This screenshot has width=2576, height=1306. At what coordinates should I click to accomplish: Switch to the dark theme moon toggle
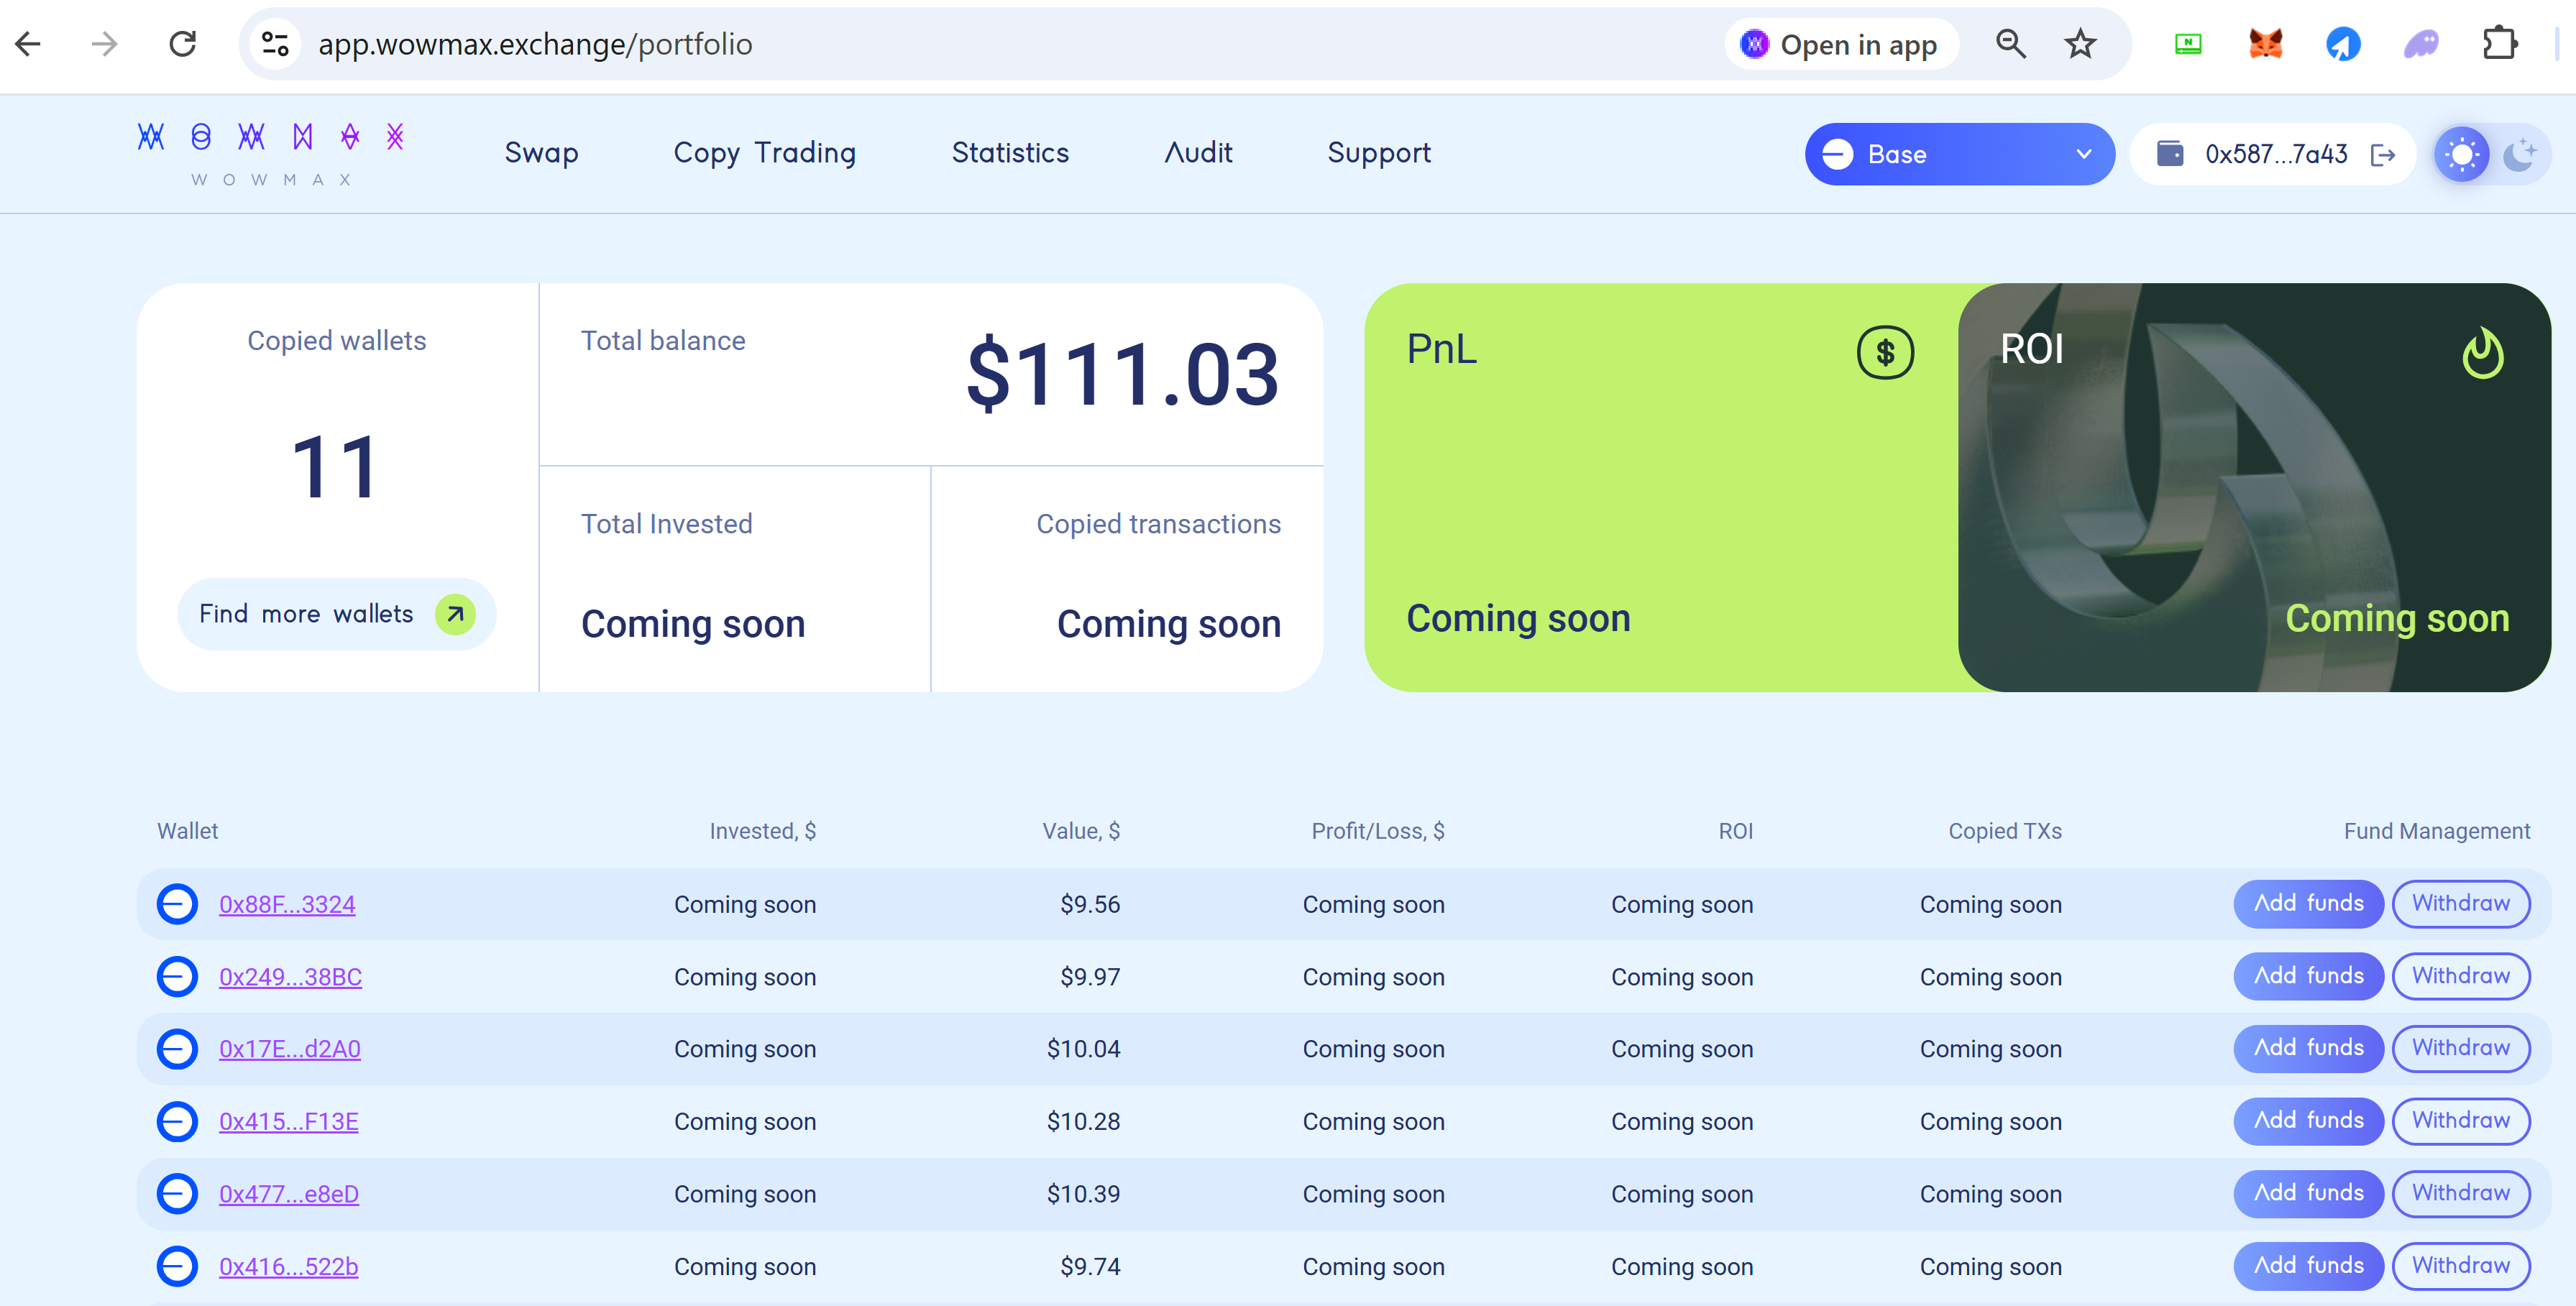[2519, 155]
